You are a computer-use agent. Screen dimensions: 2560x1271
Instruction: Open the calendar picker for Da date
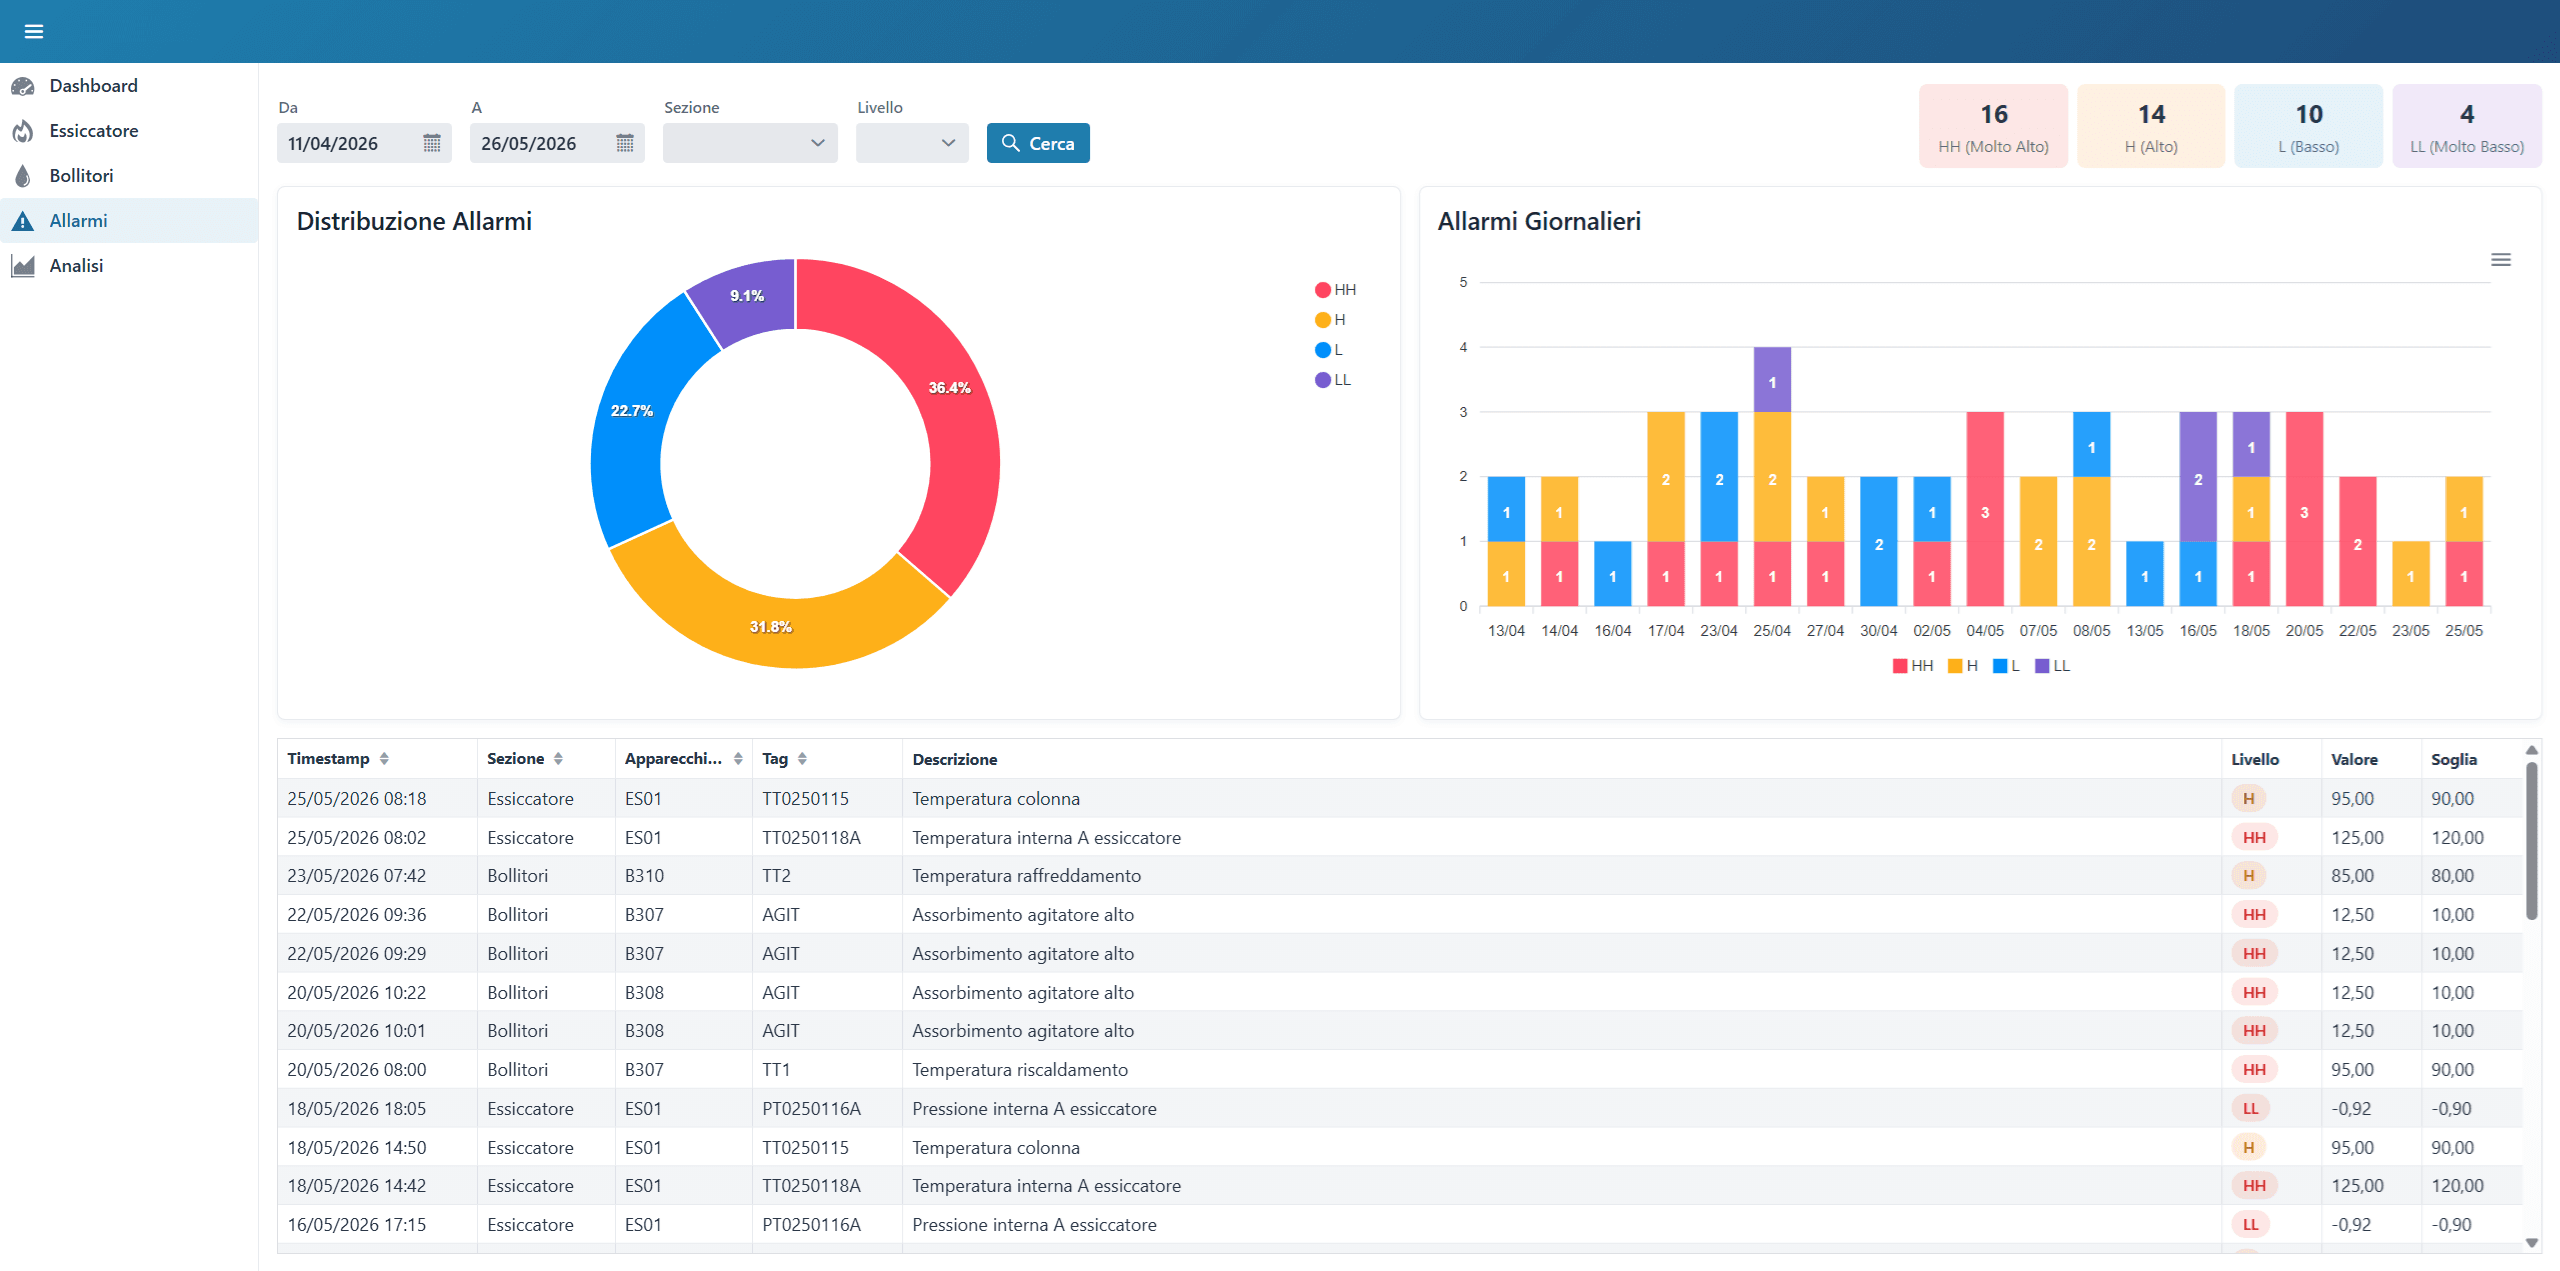click(x=432, y=143)
